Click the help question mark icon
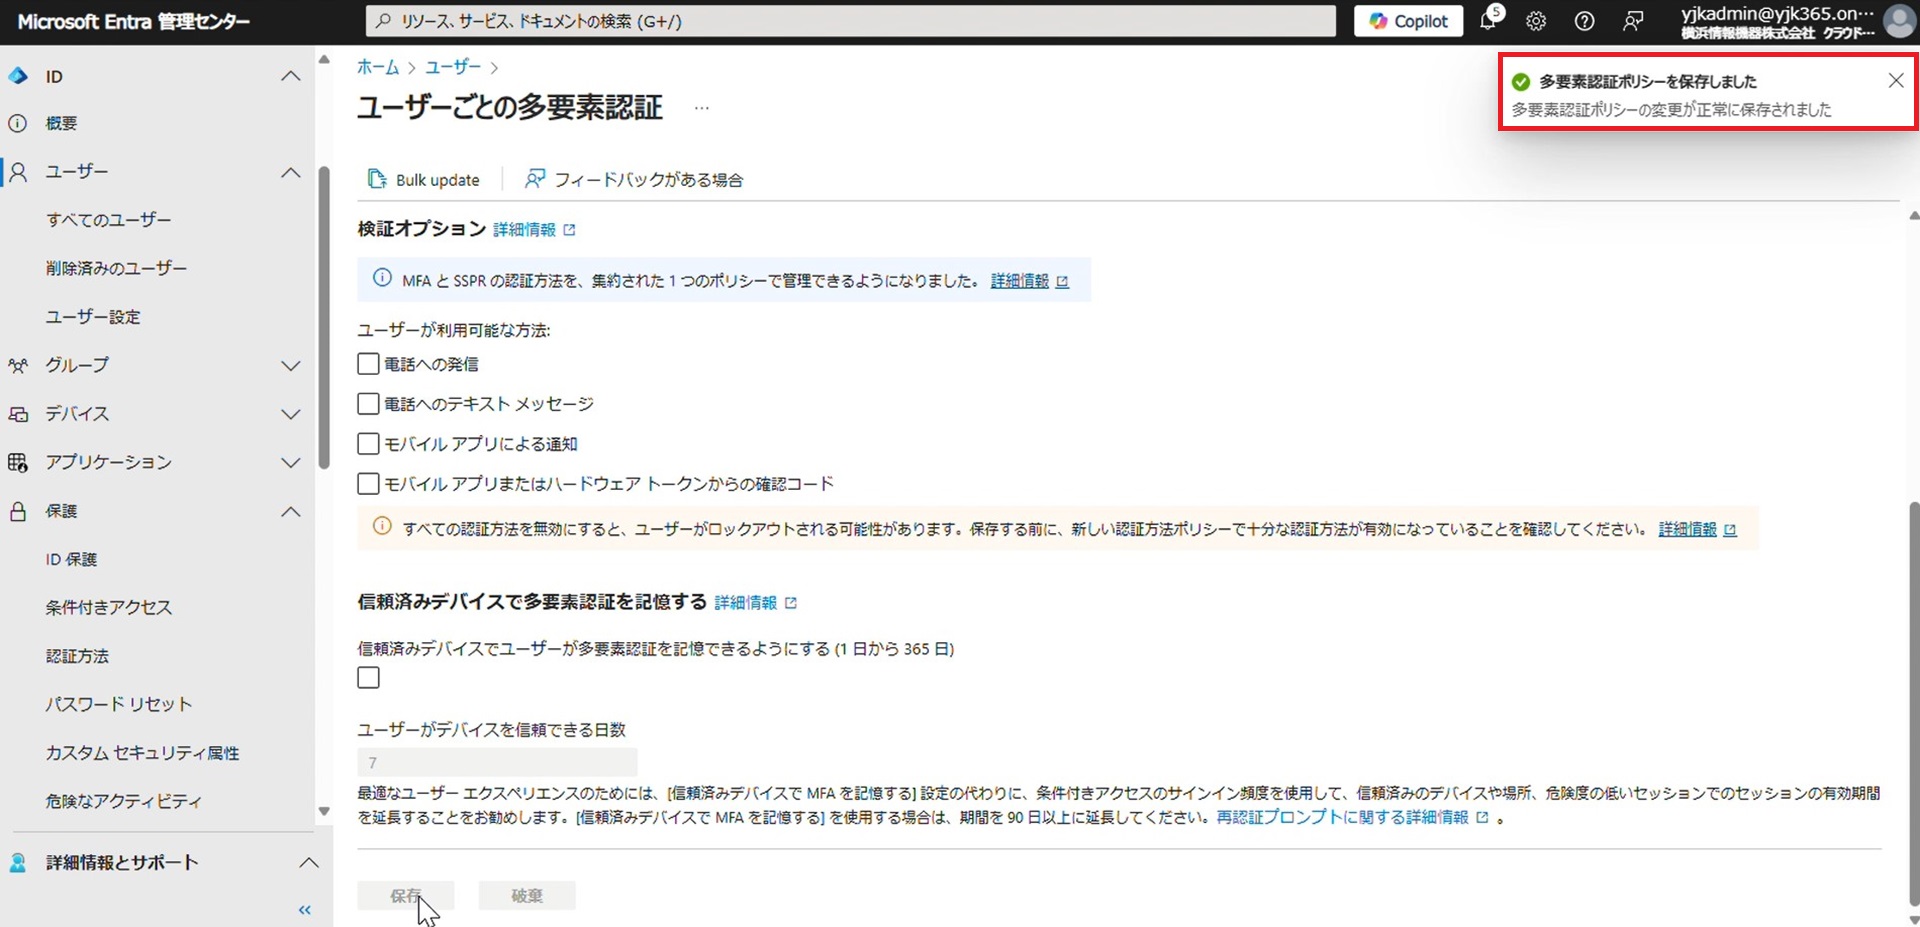 (1584, 21)
